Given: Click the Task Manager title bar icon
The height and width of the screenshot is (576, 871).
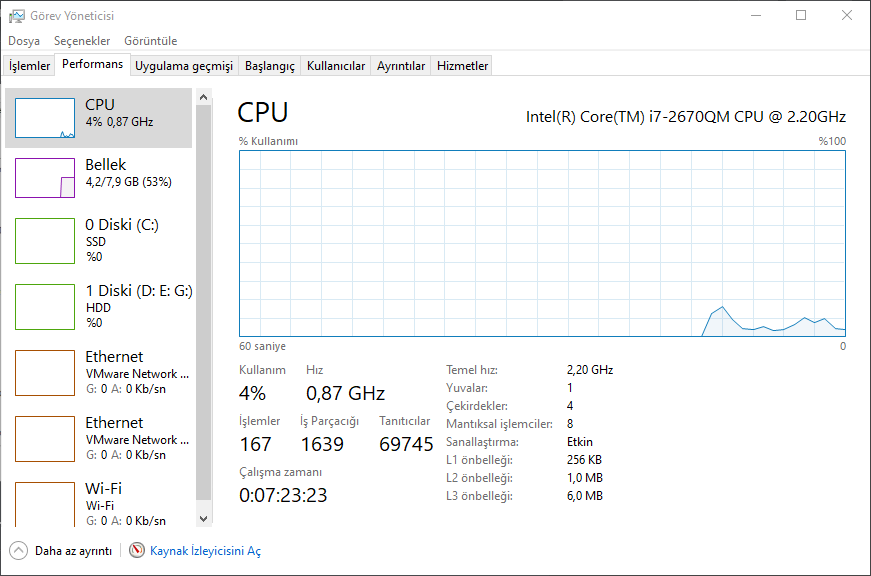Looking at the screenshot, I should [x=17, y=16].
